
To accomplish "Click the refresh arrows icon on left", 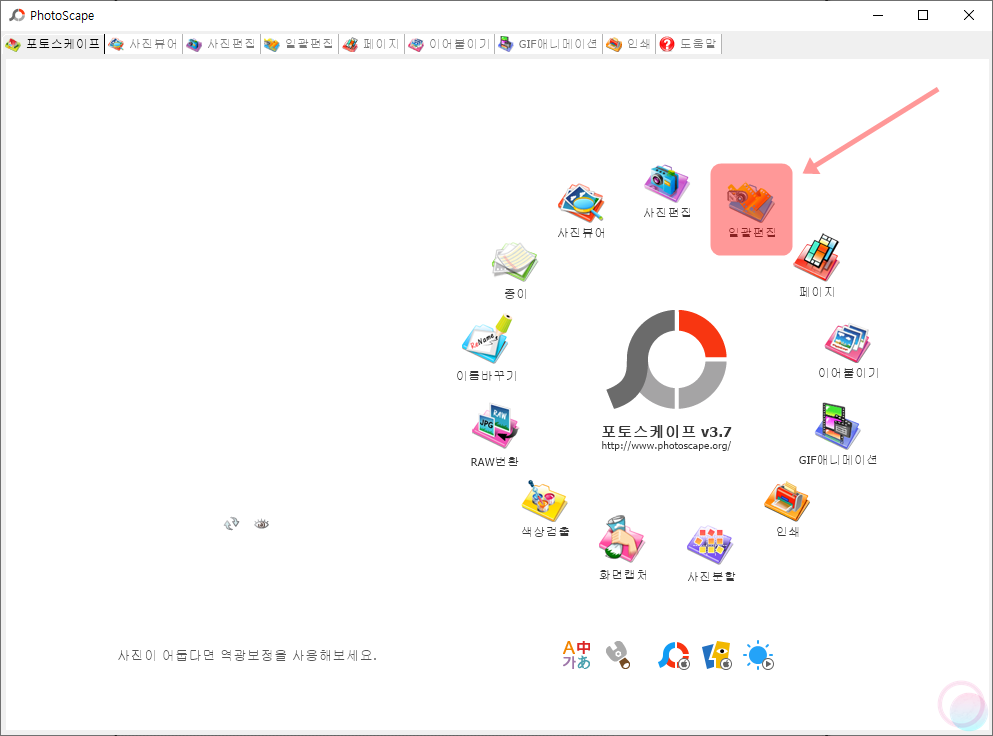I will (231, 524).
